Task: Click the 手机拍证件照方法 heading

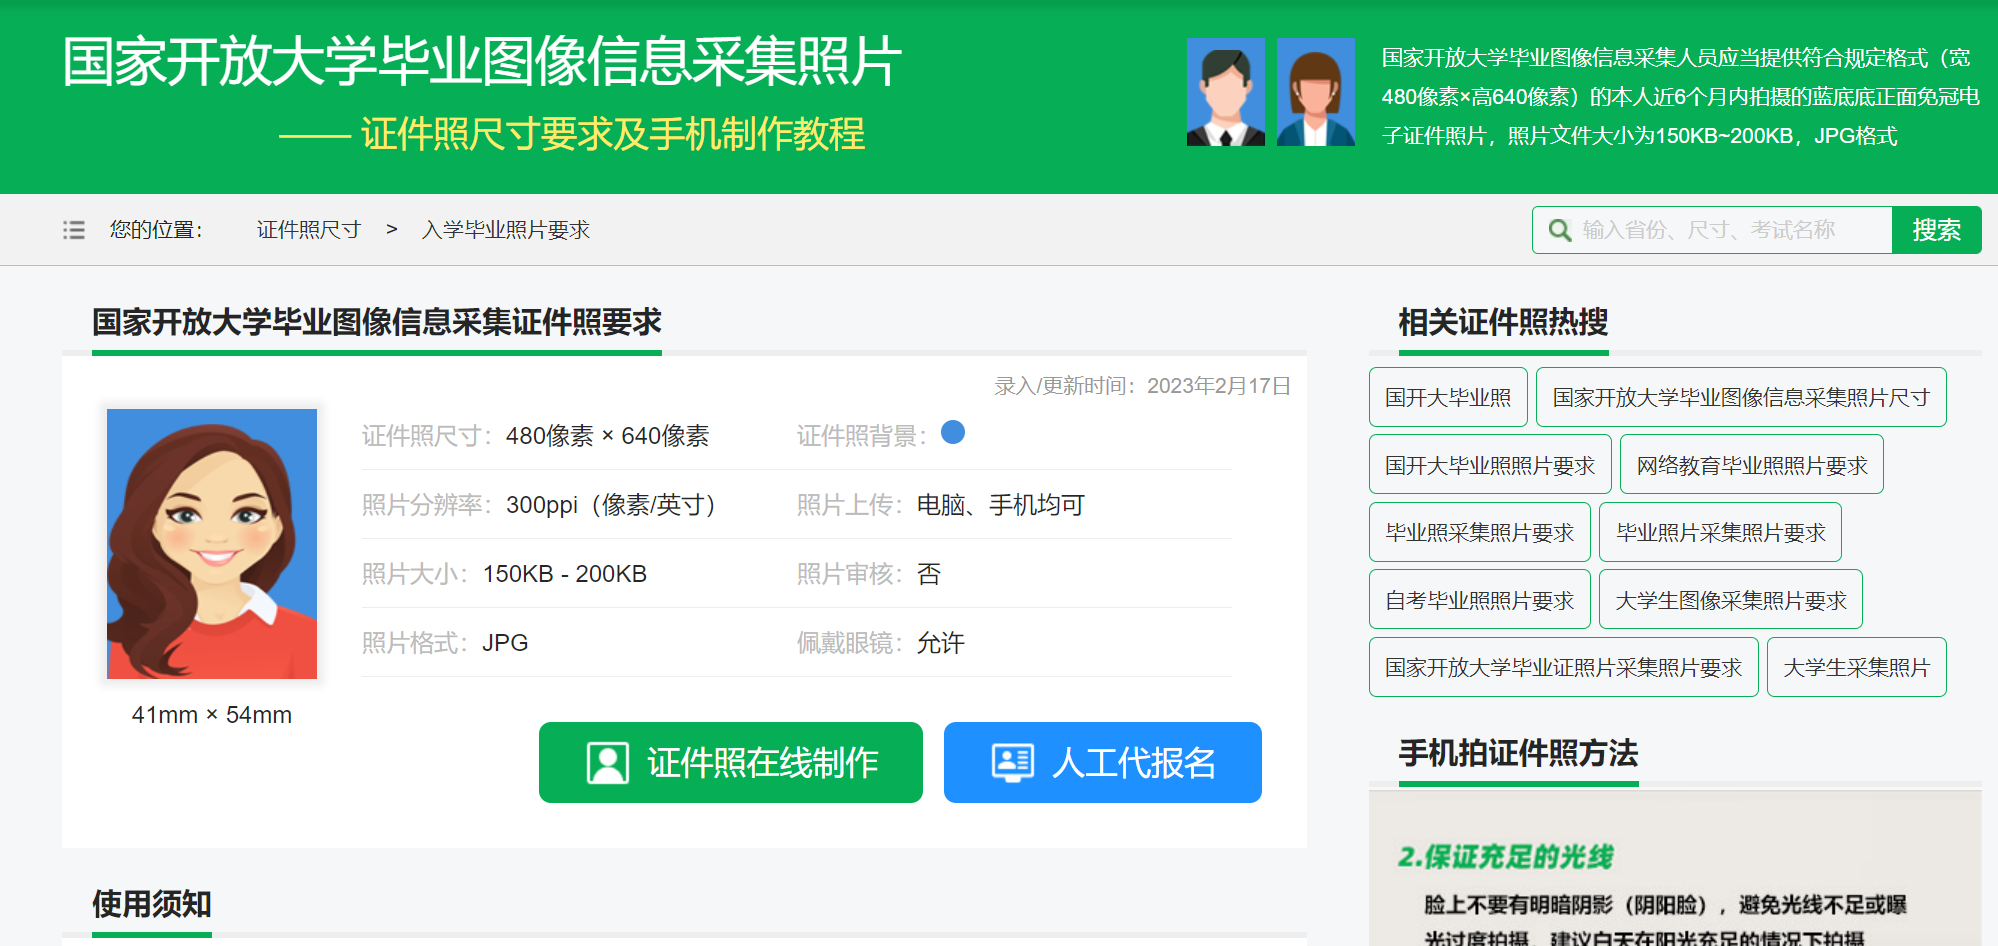Action: pyautogui.click(x=1518, y=753)
